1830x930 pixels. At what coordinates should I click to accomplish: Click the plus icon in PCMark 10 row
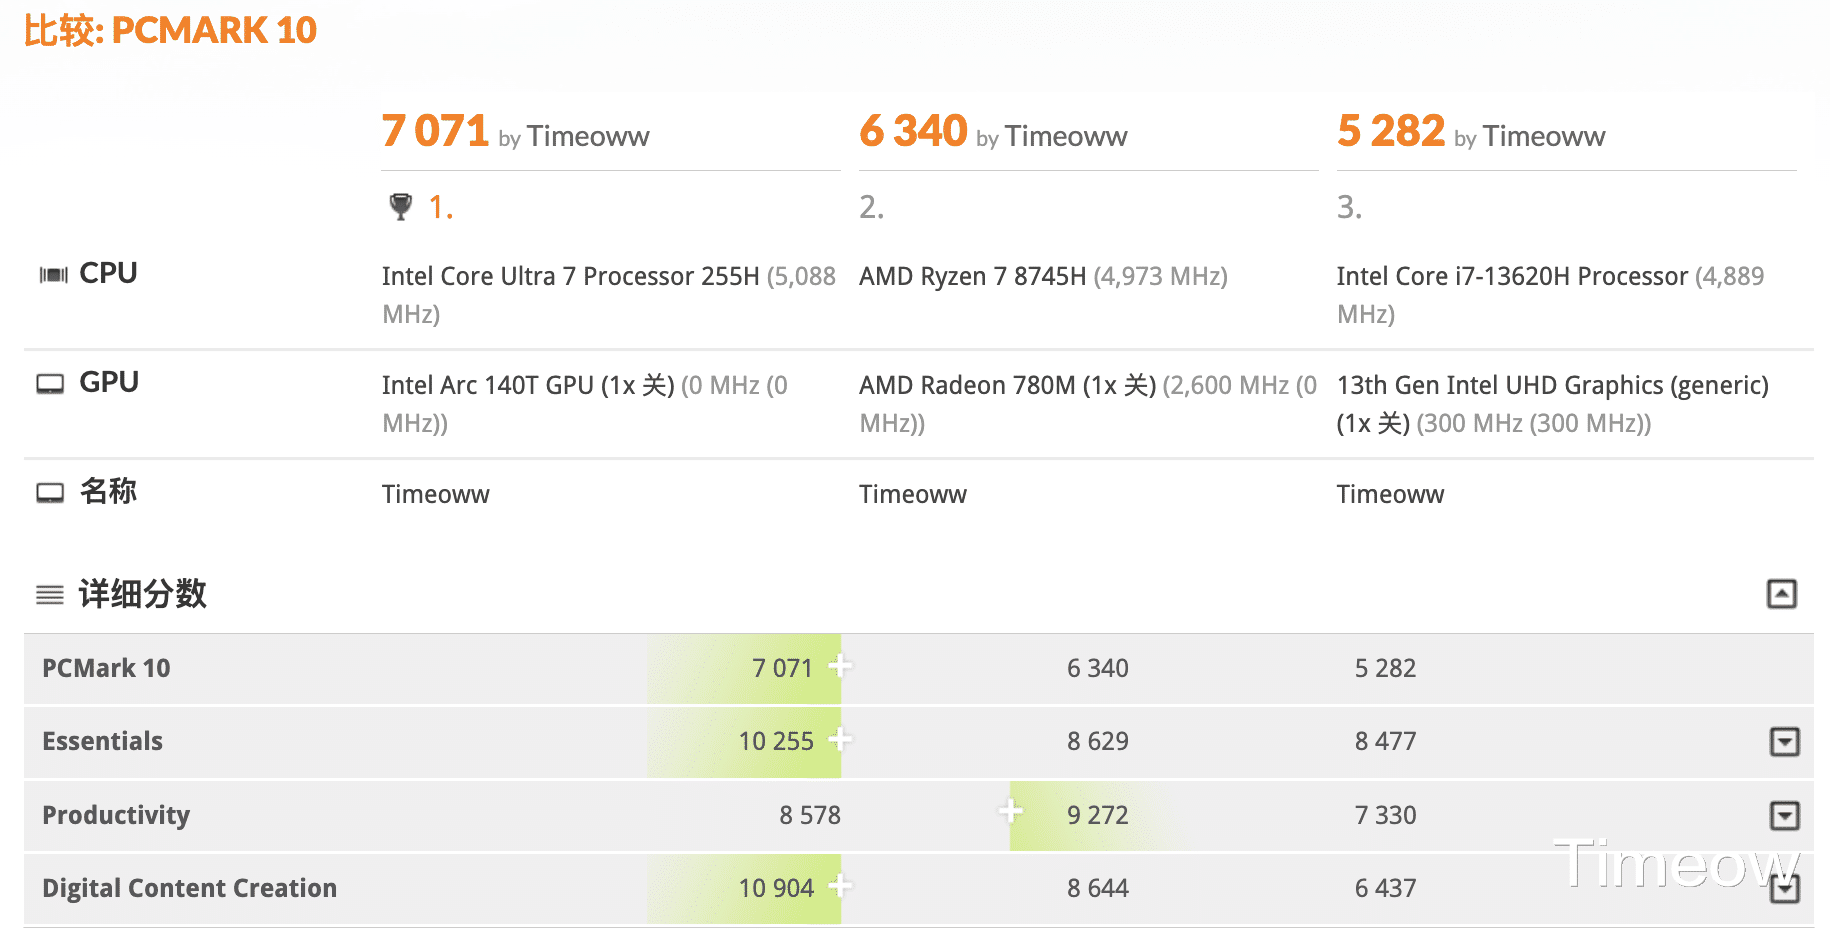(840, 666)
